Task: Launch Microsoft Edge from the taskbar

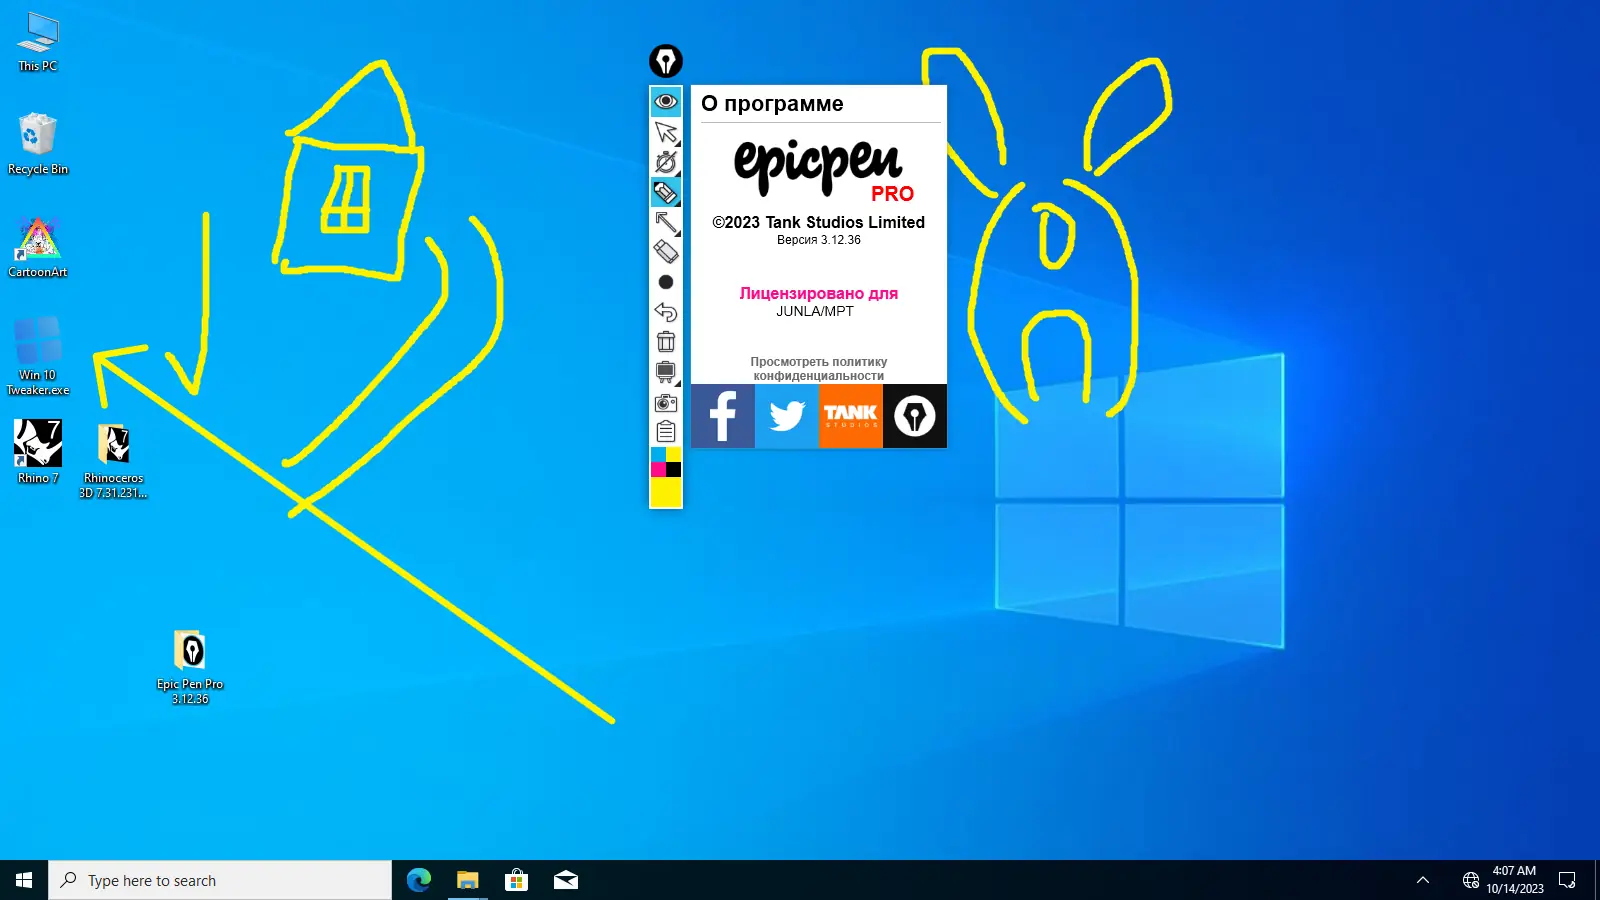Action: (x=418, y=880)
